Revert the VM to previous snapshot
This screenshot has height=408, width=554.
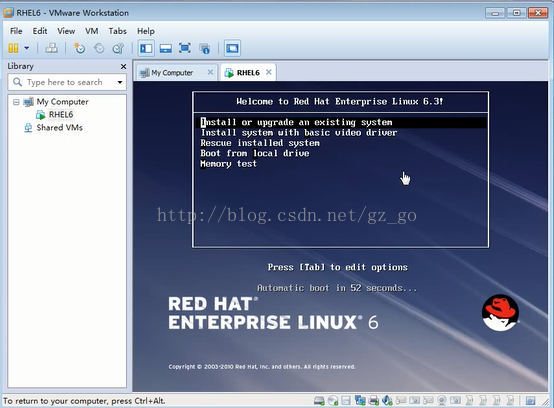(x=99, y=48)
